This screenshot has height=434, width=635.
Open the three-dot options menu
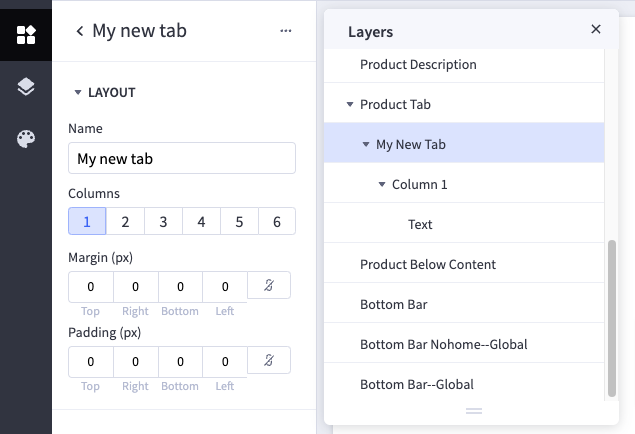(286, 31)
